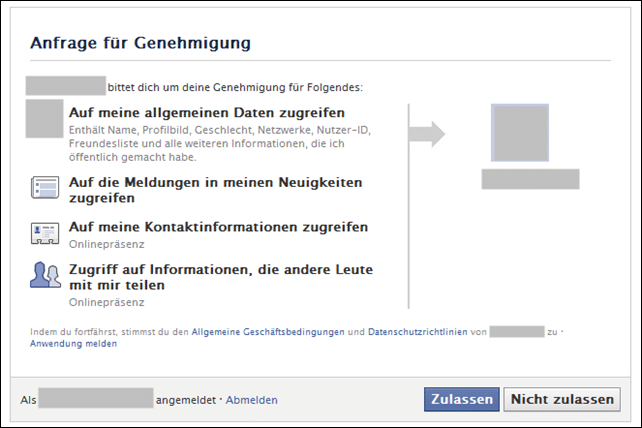Click the redacted app name under thumbnail
Screen dimensions: 642x428
click(x=530, y=179)
